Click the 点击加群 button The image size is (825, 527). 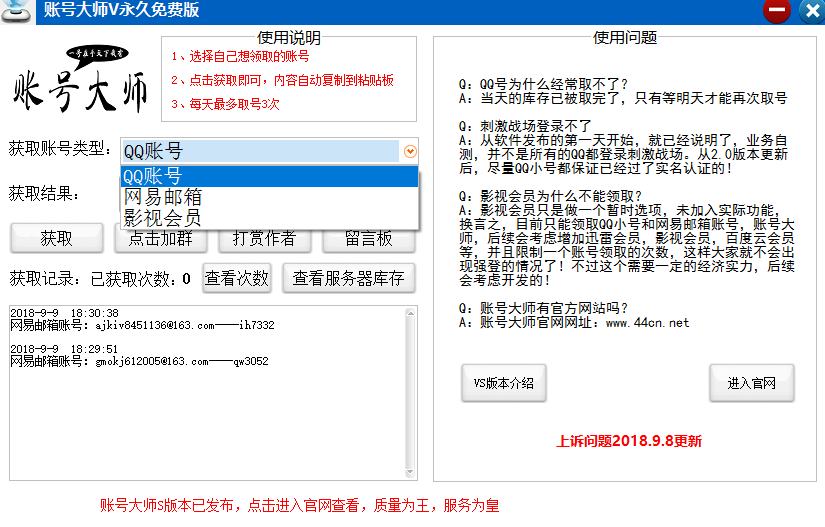click(160, 240)
